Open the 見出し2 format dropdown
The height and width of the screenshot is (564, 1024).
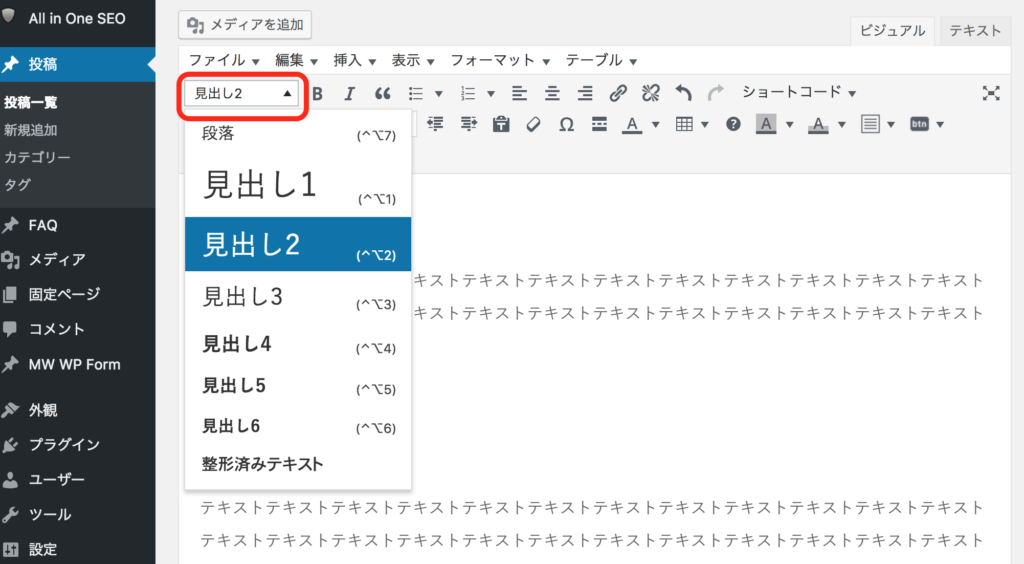[x=243, y=93]
